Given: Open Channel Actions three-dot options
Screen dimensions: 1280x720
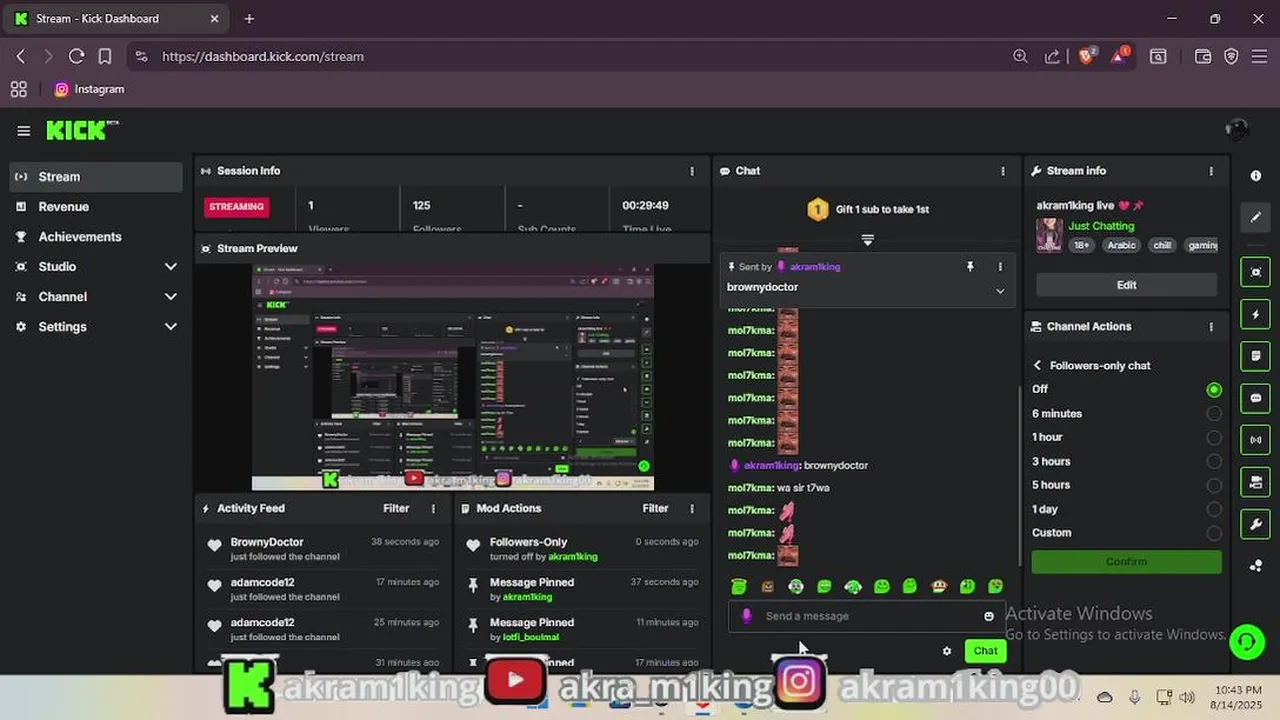Looking at the screenshot, I should click(x=1211, y=327).
